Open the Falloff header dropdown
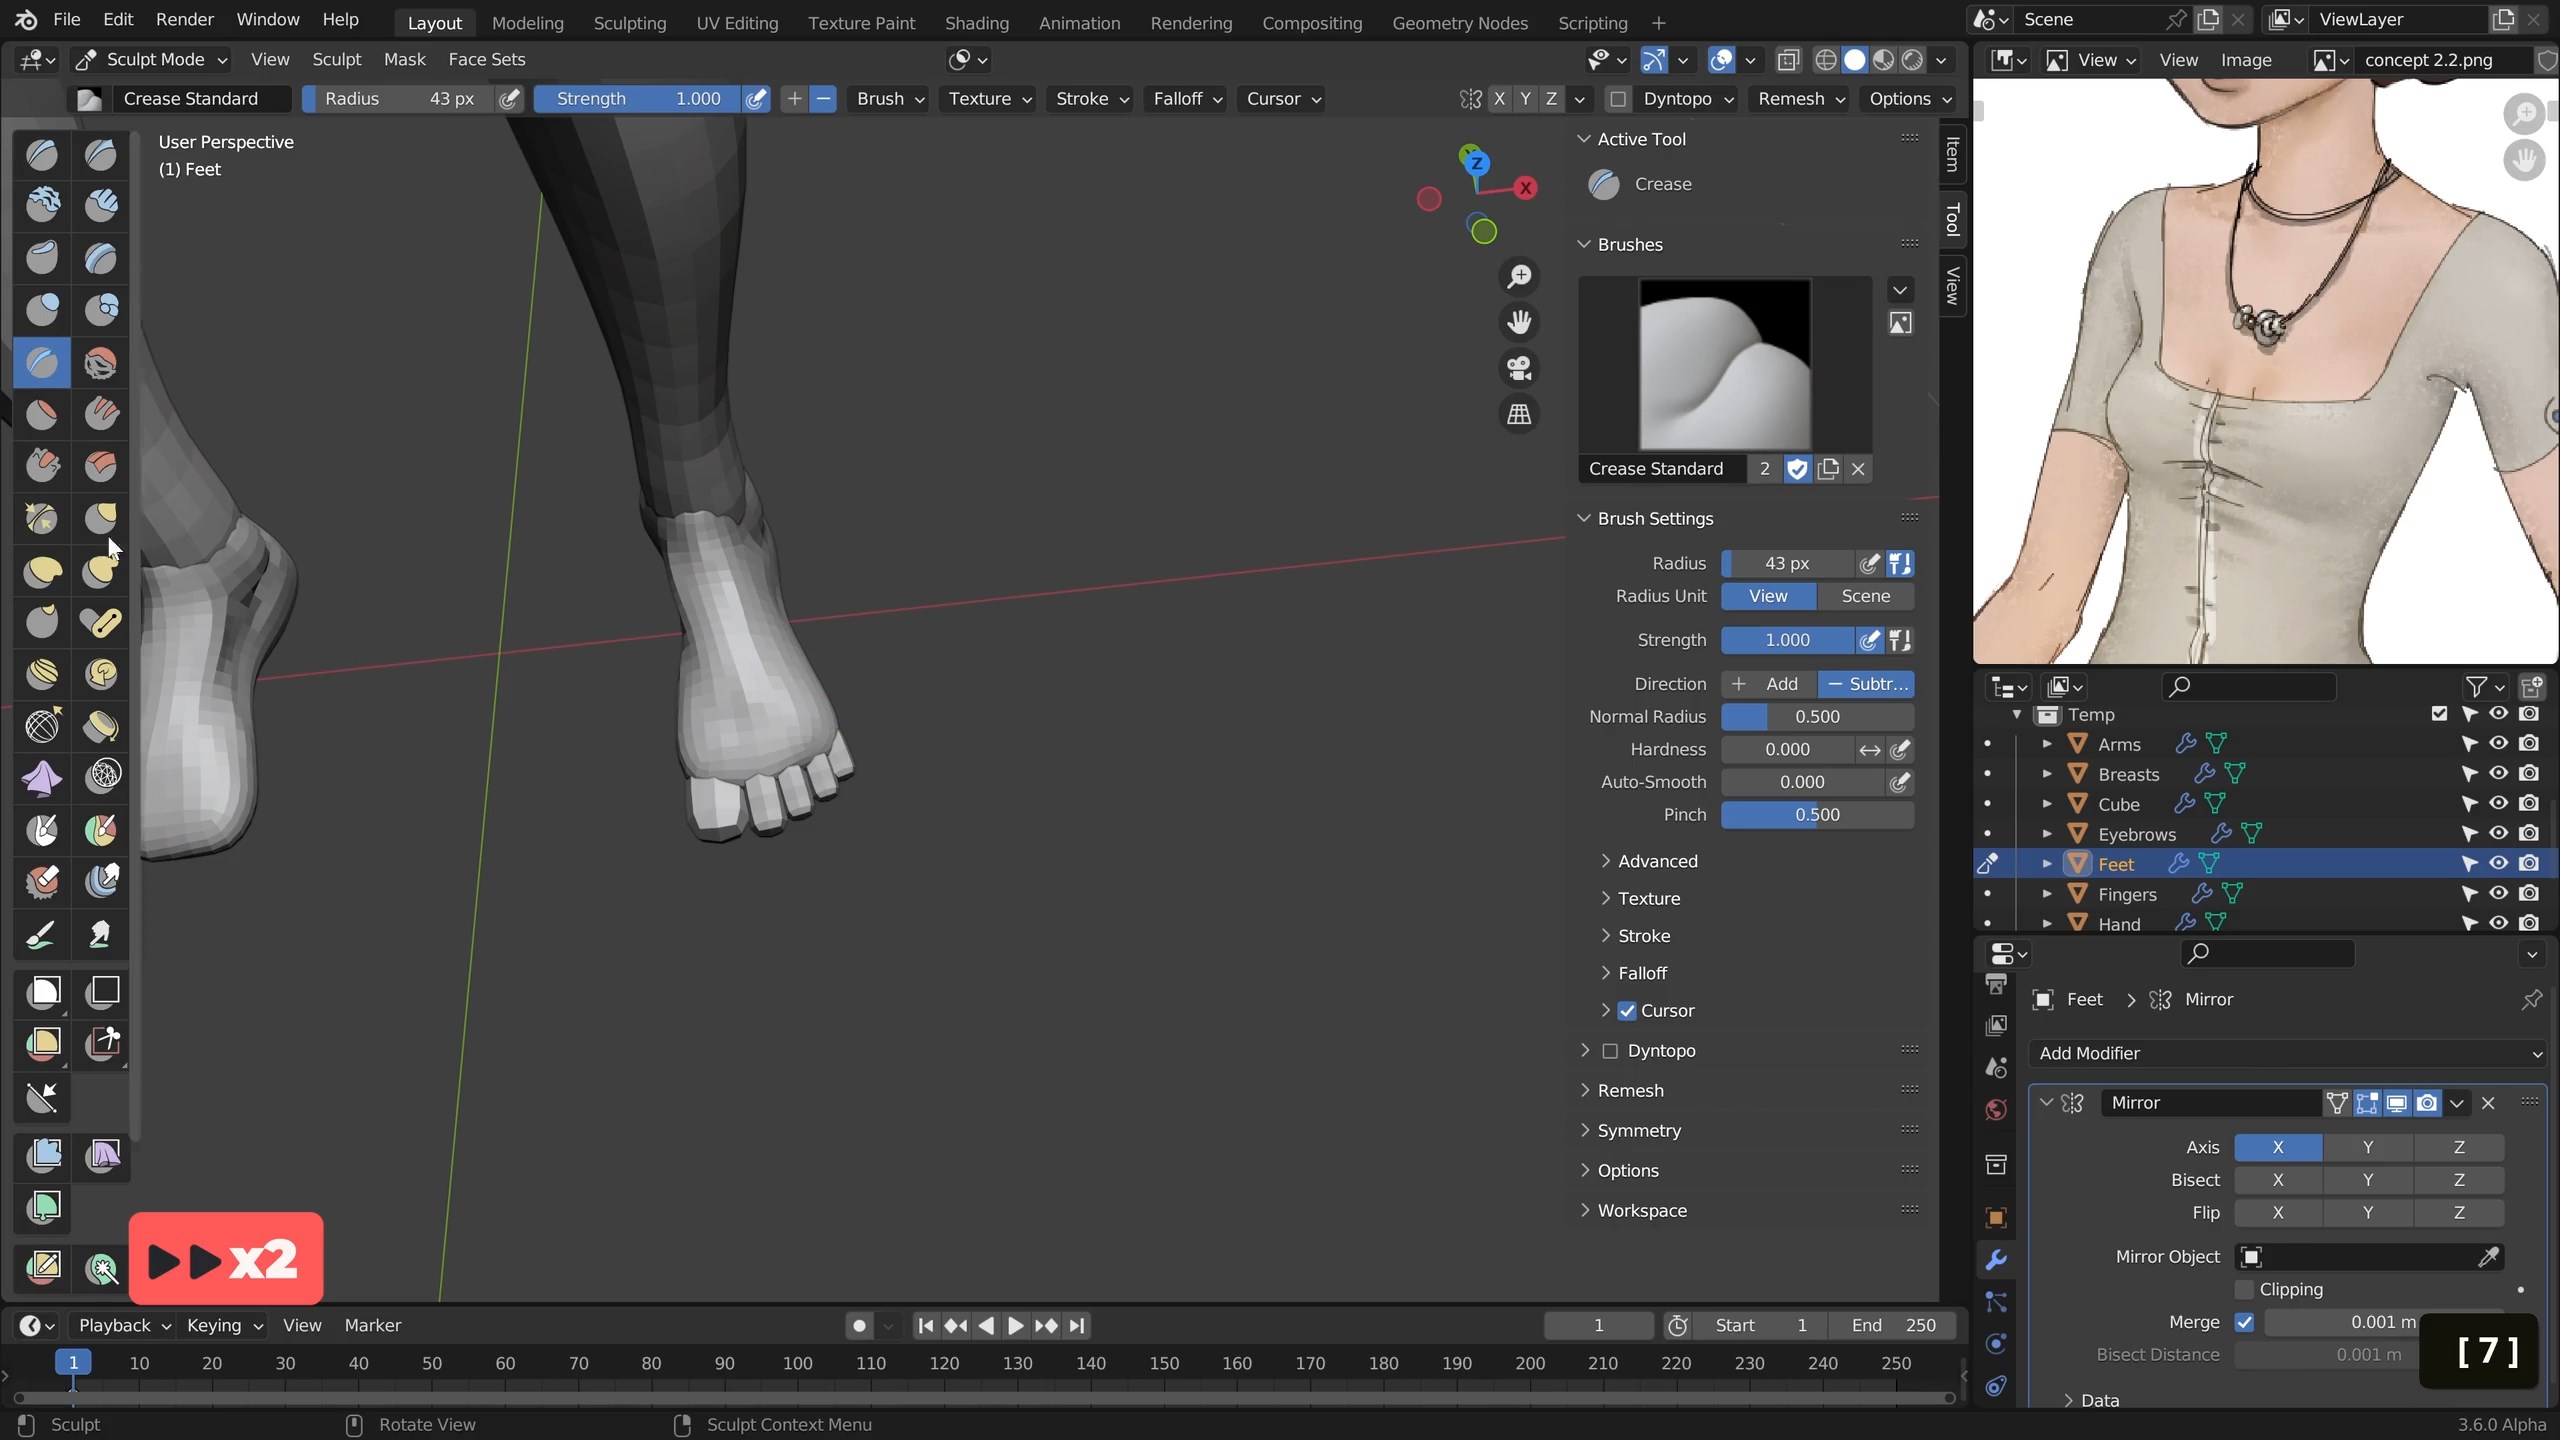2560x1440 pixels. (1187, 99)
